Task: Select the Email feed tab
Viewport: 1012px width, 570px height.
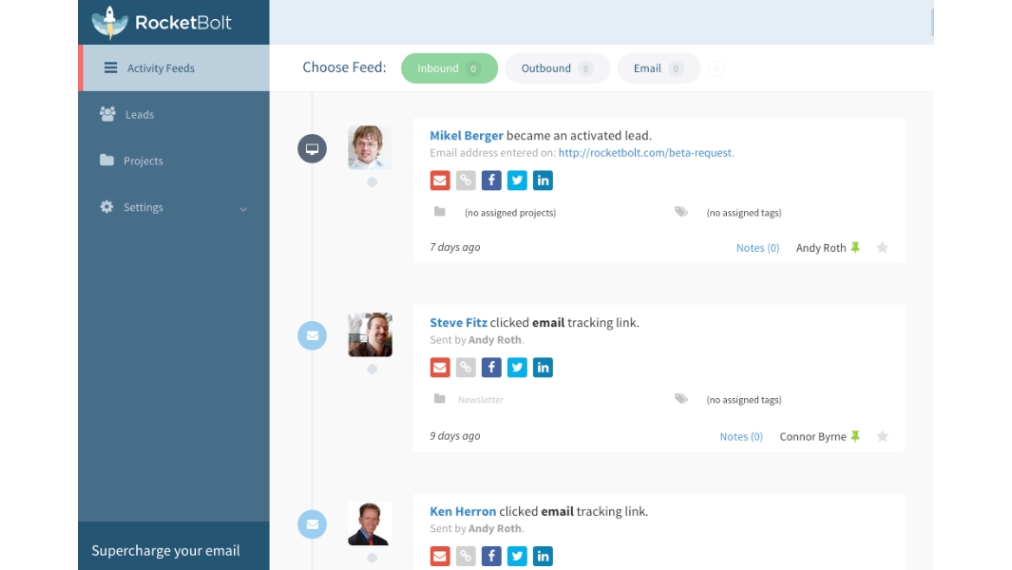Action: pyautogui.click(x=658, y=68)
